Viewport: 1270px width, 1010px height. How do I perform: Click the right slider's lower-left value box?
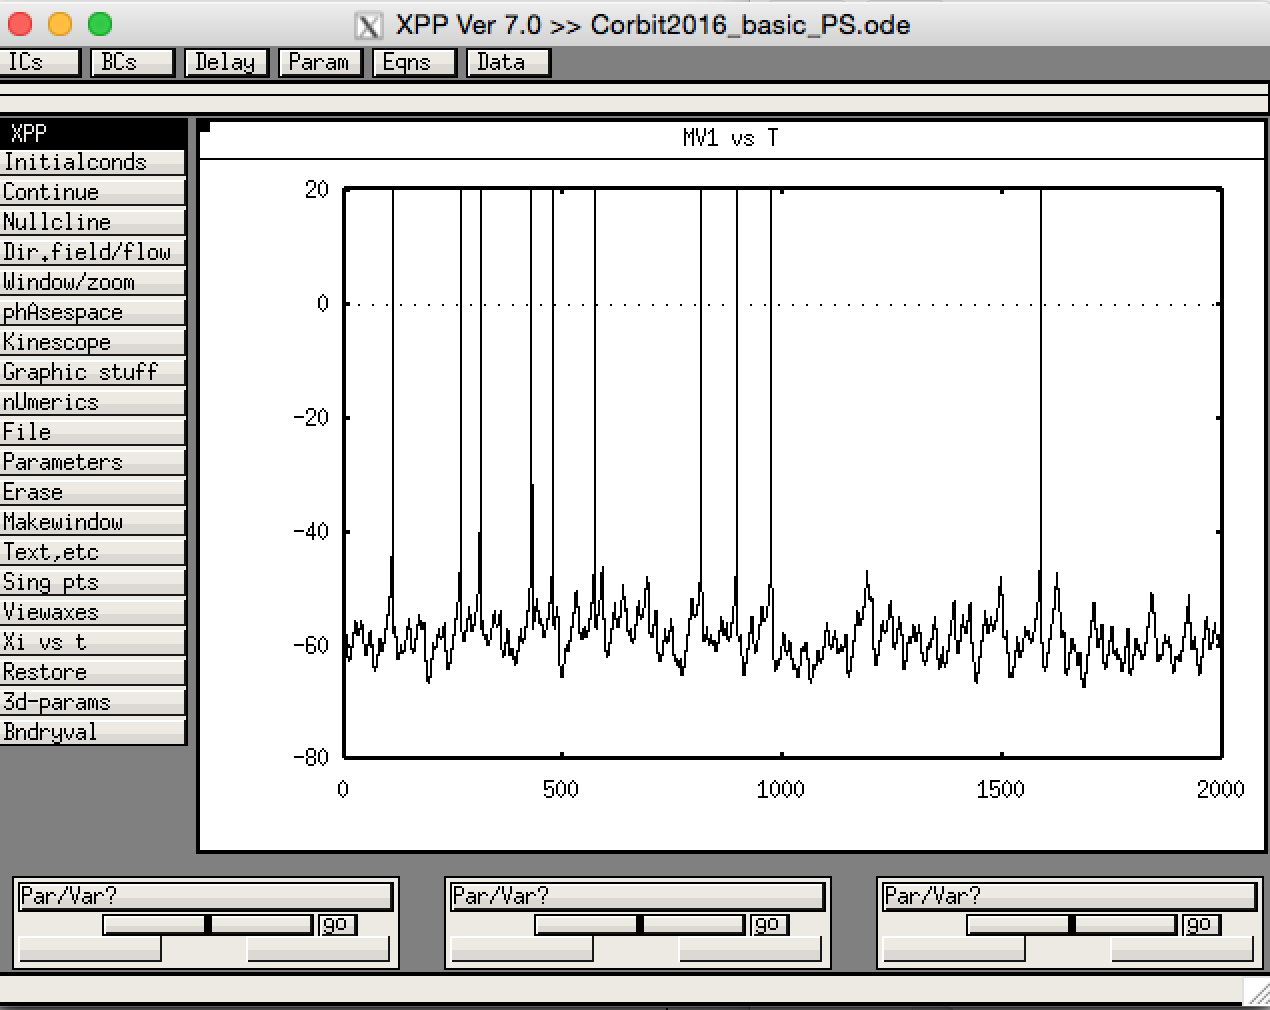pos(954,949)
